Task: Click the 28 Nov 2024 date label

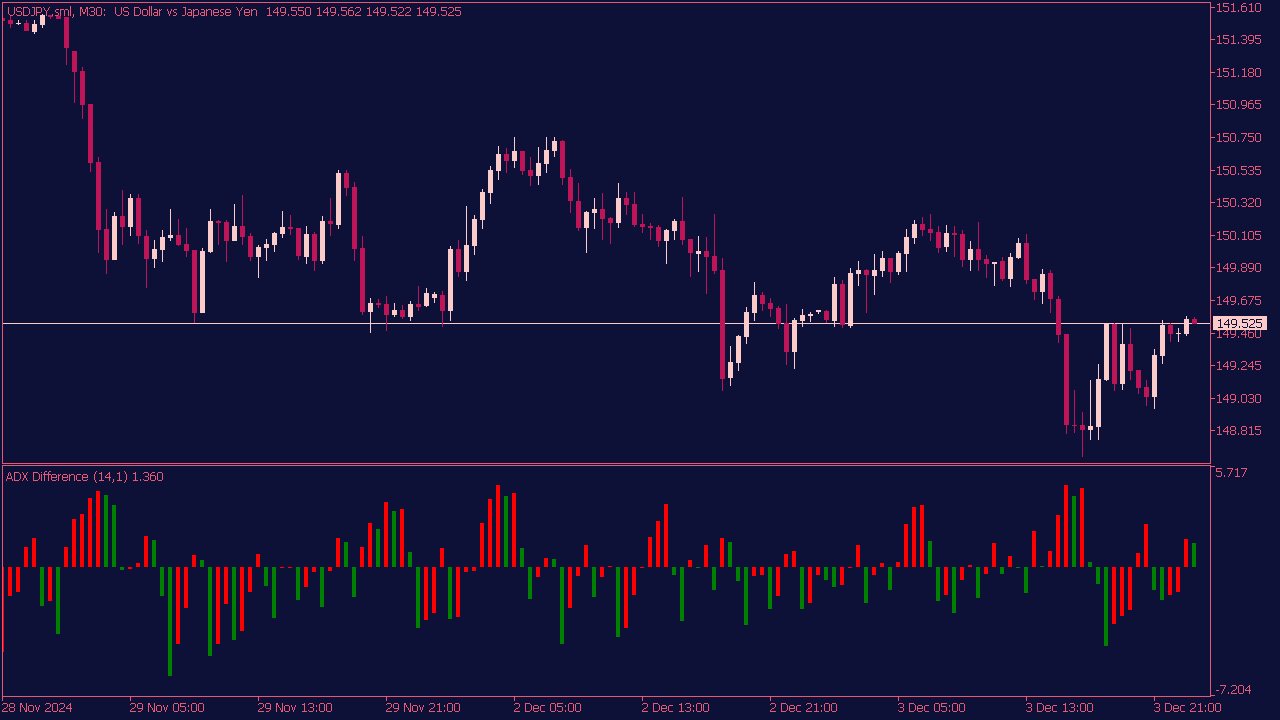Action: click(x=37, y=708)
